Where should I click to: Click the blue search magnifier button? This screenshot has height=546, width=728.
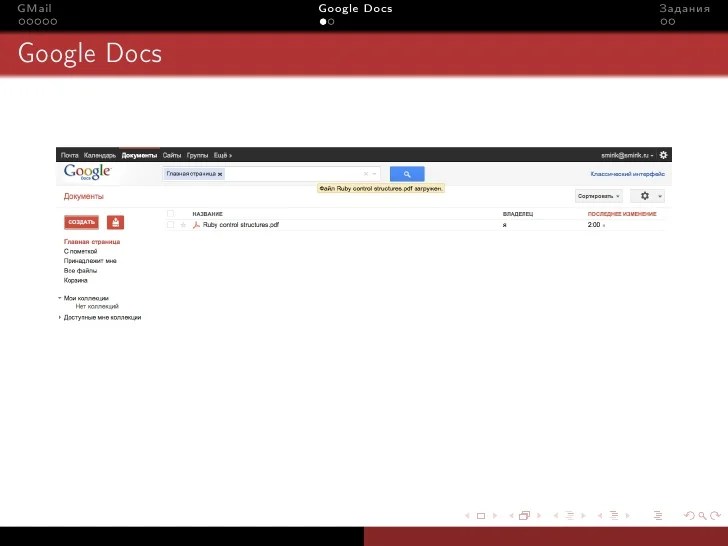pyautogui.click(x=407, y=174)
